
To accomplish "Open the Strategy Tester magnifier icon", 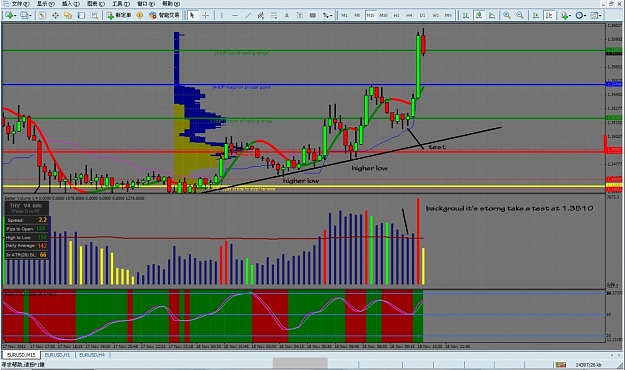I will click(x=94, y=15).
